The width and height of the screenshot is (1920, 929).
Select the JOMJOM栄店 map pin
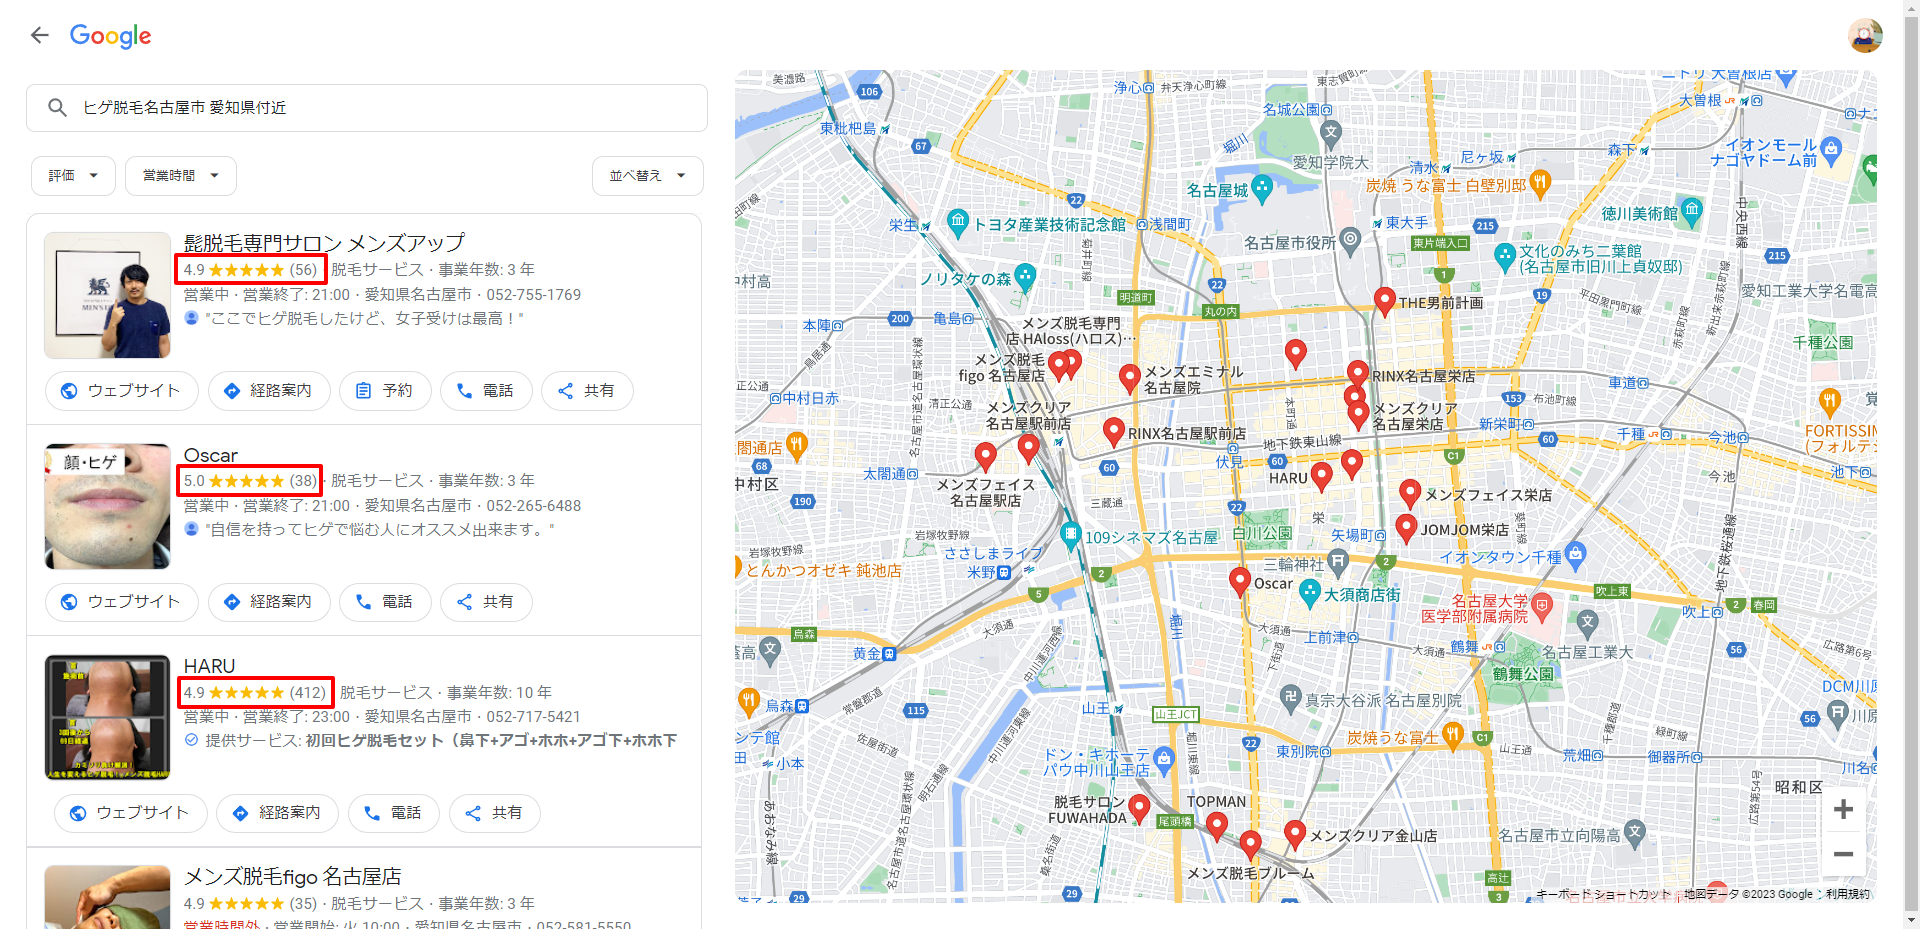[x=1406, y=528]
